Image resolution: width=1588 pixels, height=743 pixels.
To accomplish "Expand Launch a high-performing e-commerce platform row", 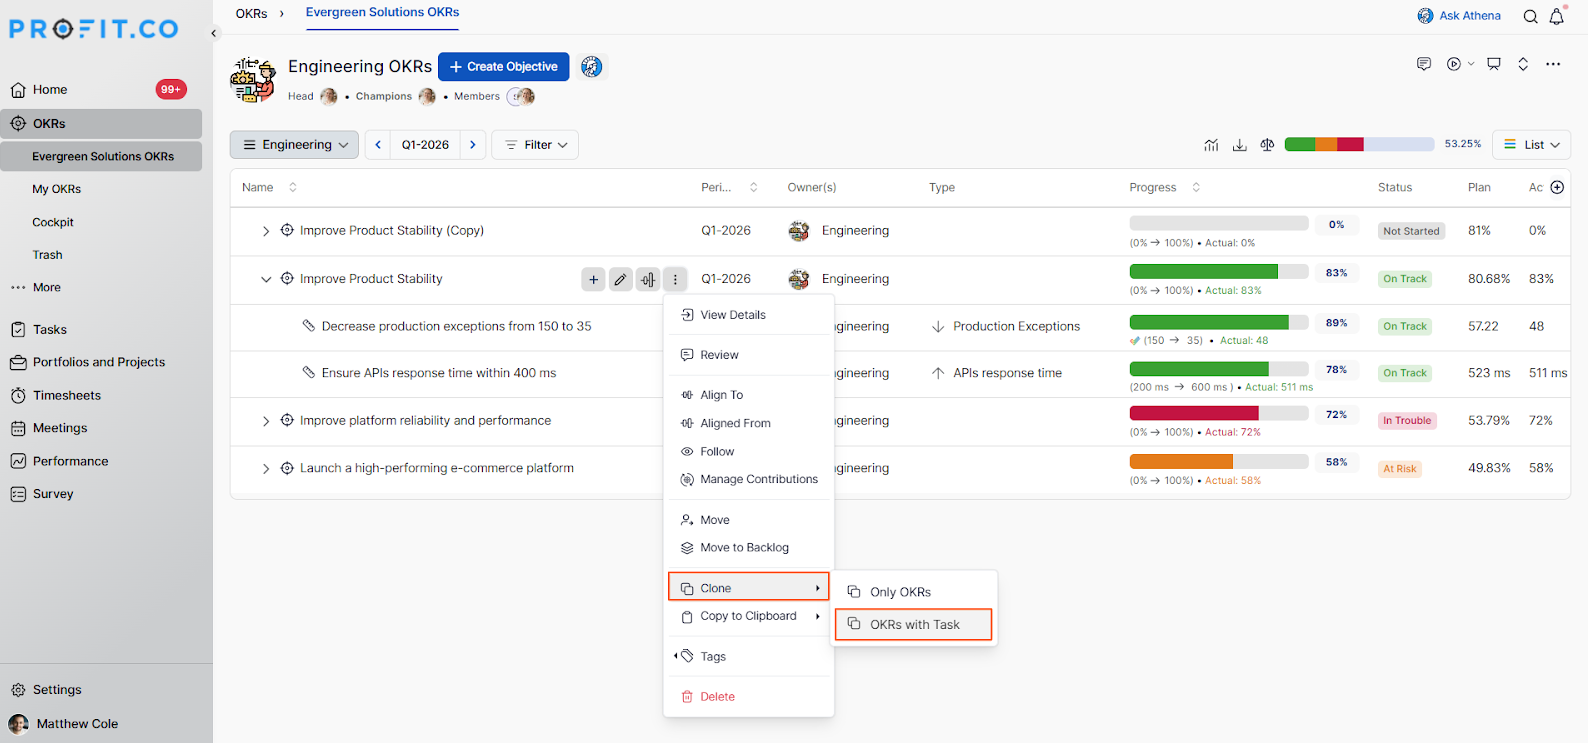I will pyautogui.click(x=266, y=468).
